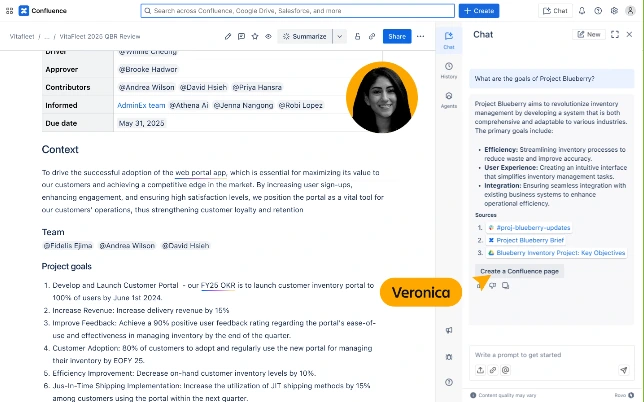
Task: Open page comments icon
Action: tap(242, 37)
